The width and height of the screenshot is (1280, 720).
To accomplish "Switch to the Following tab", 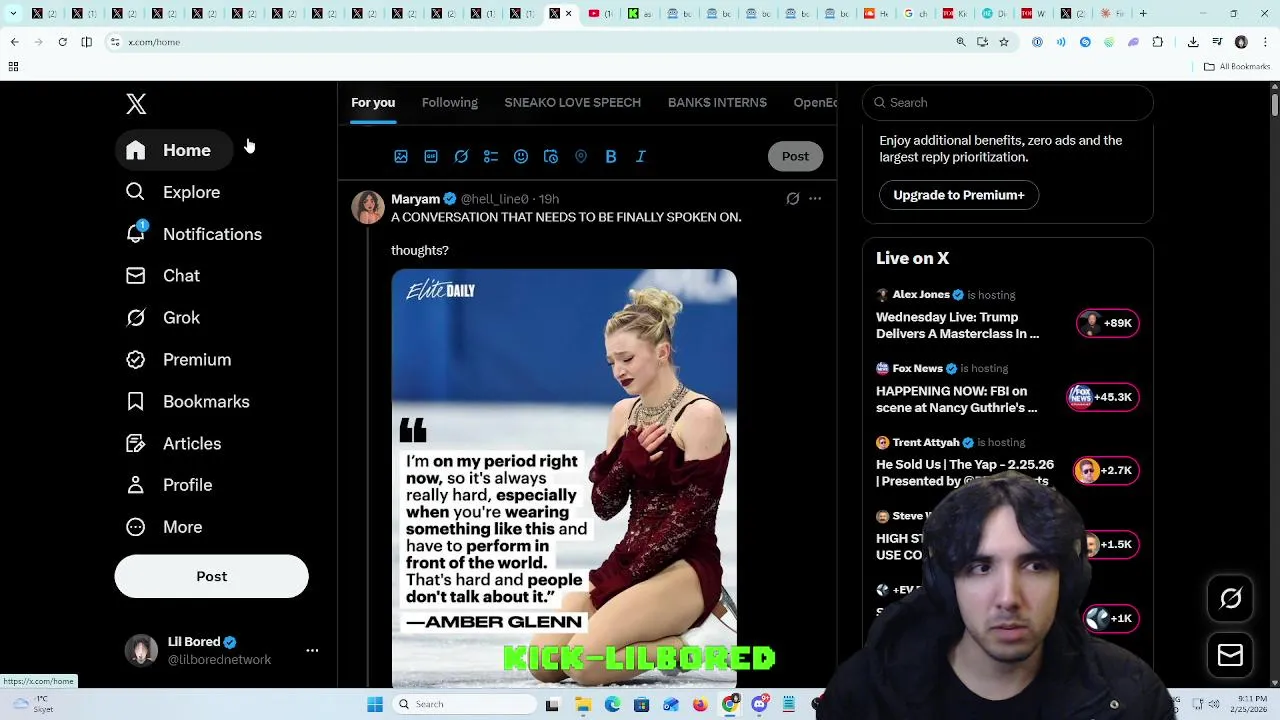I will pyautogui.click(x=450, y=103).
